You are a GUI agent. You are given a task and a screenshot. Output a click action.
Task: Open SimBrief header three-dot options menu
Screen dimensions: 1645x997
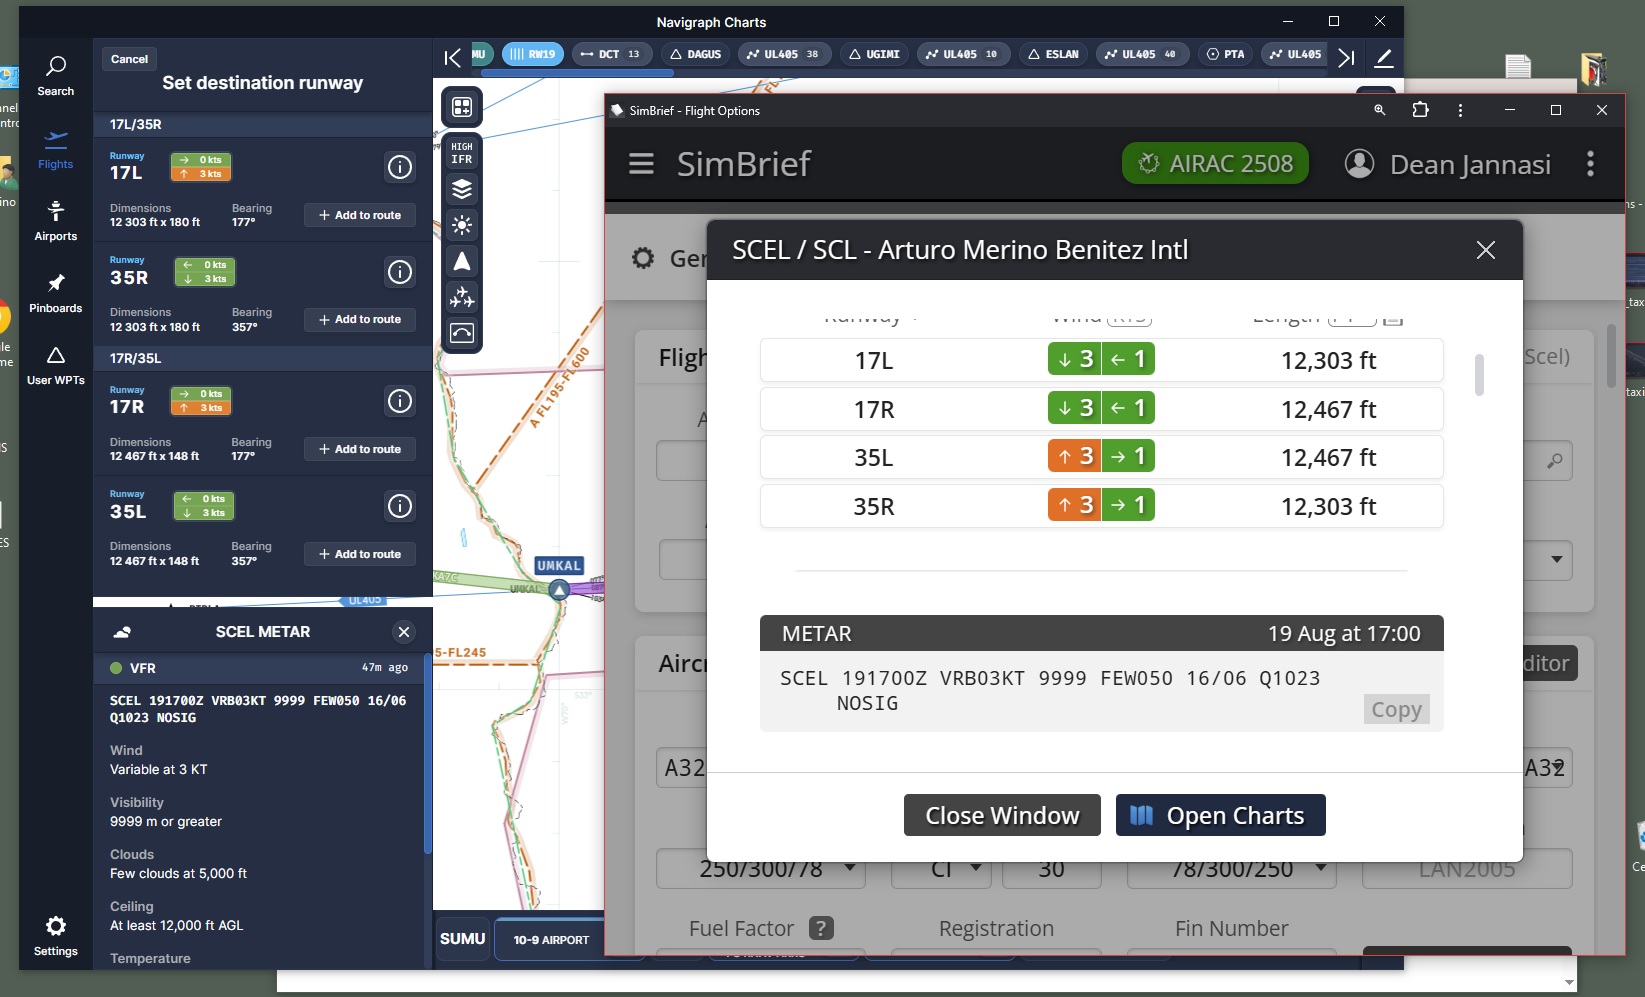[1590, 164]
